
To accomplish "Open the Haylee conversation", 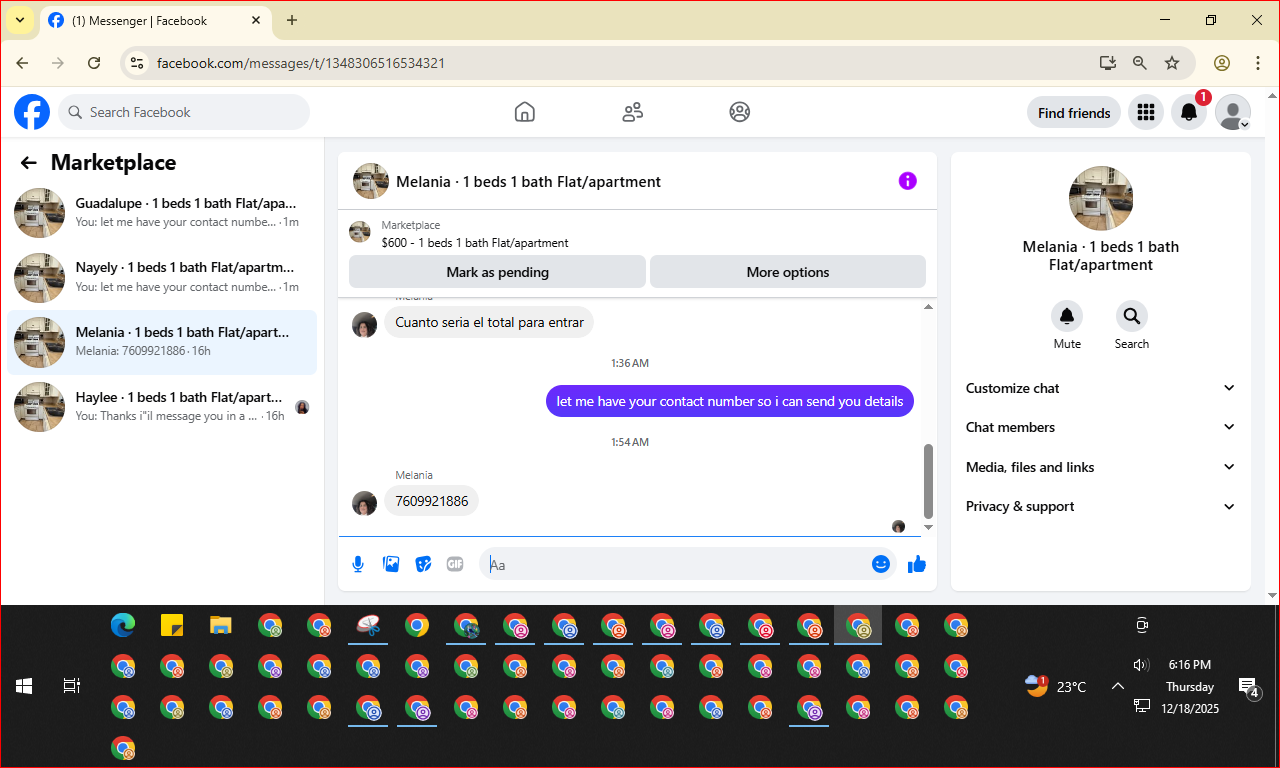I will pos(162,407).
